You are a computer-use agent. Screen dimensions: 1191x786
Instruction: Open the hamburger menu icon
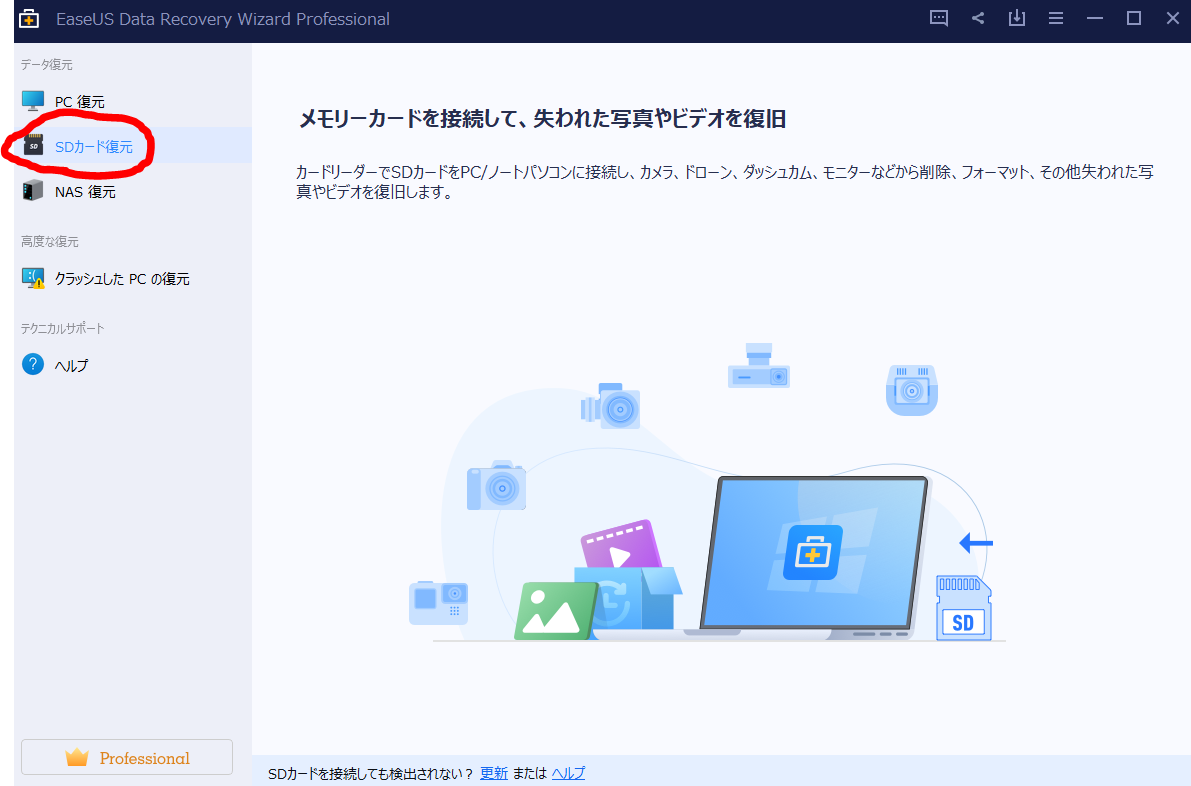point(1056,18)
